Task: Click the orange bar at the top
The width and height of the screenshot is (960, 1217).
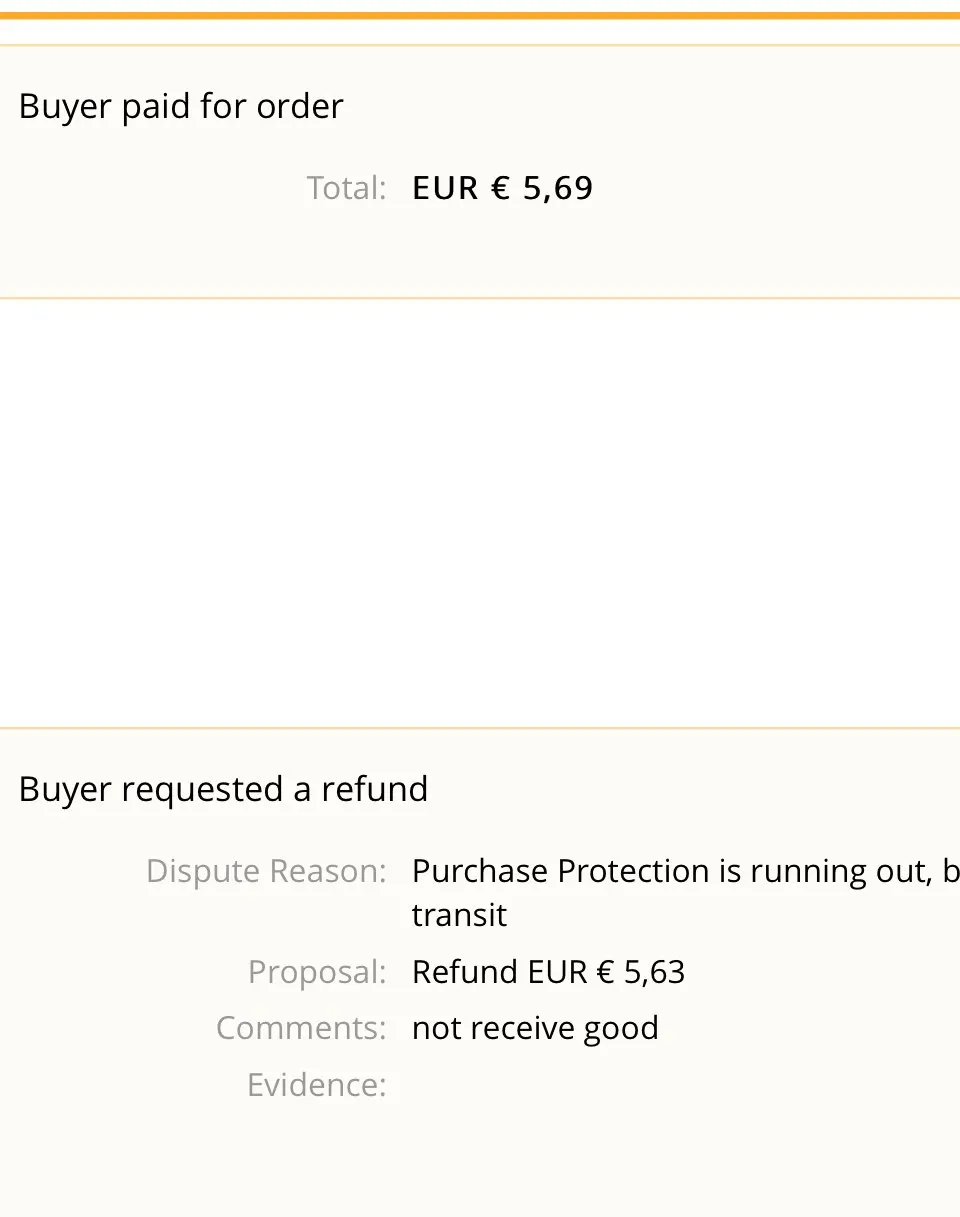Action: coord(480,16)
